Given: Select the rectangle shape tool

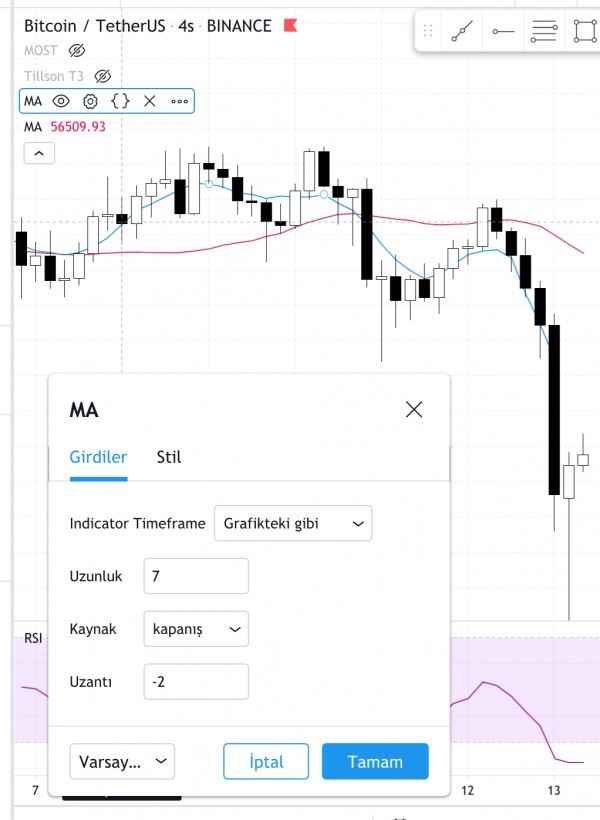Looking at the screenshot, I should tap(585, 31).
